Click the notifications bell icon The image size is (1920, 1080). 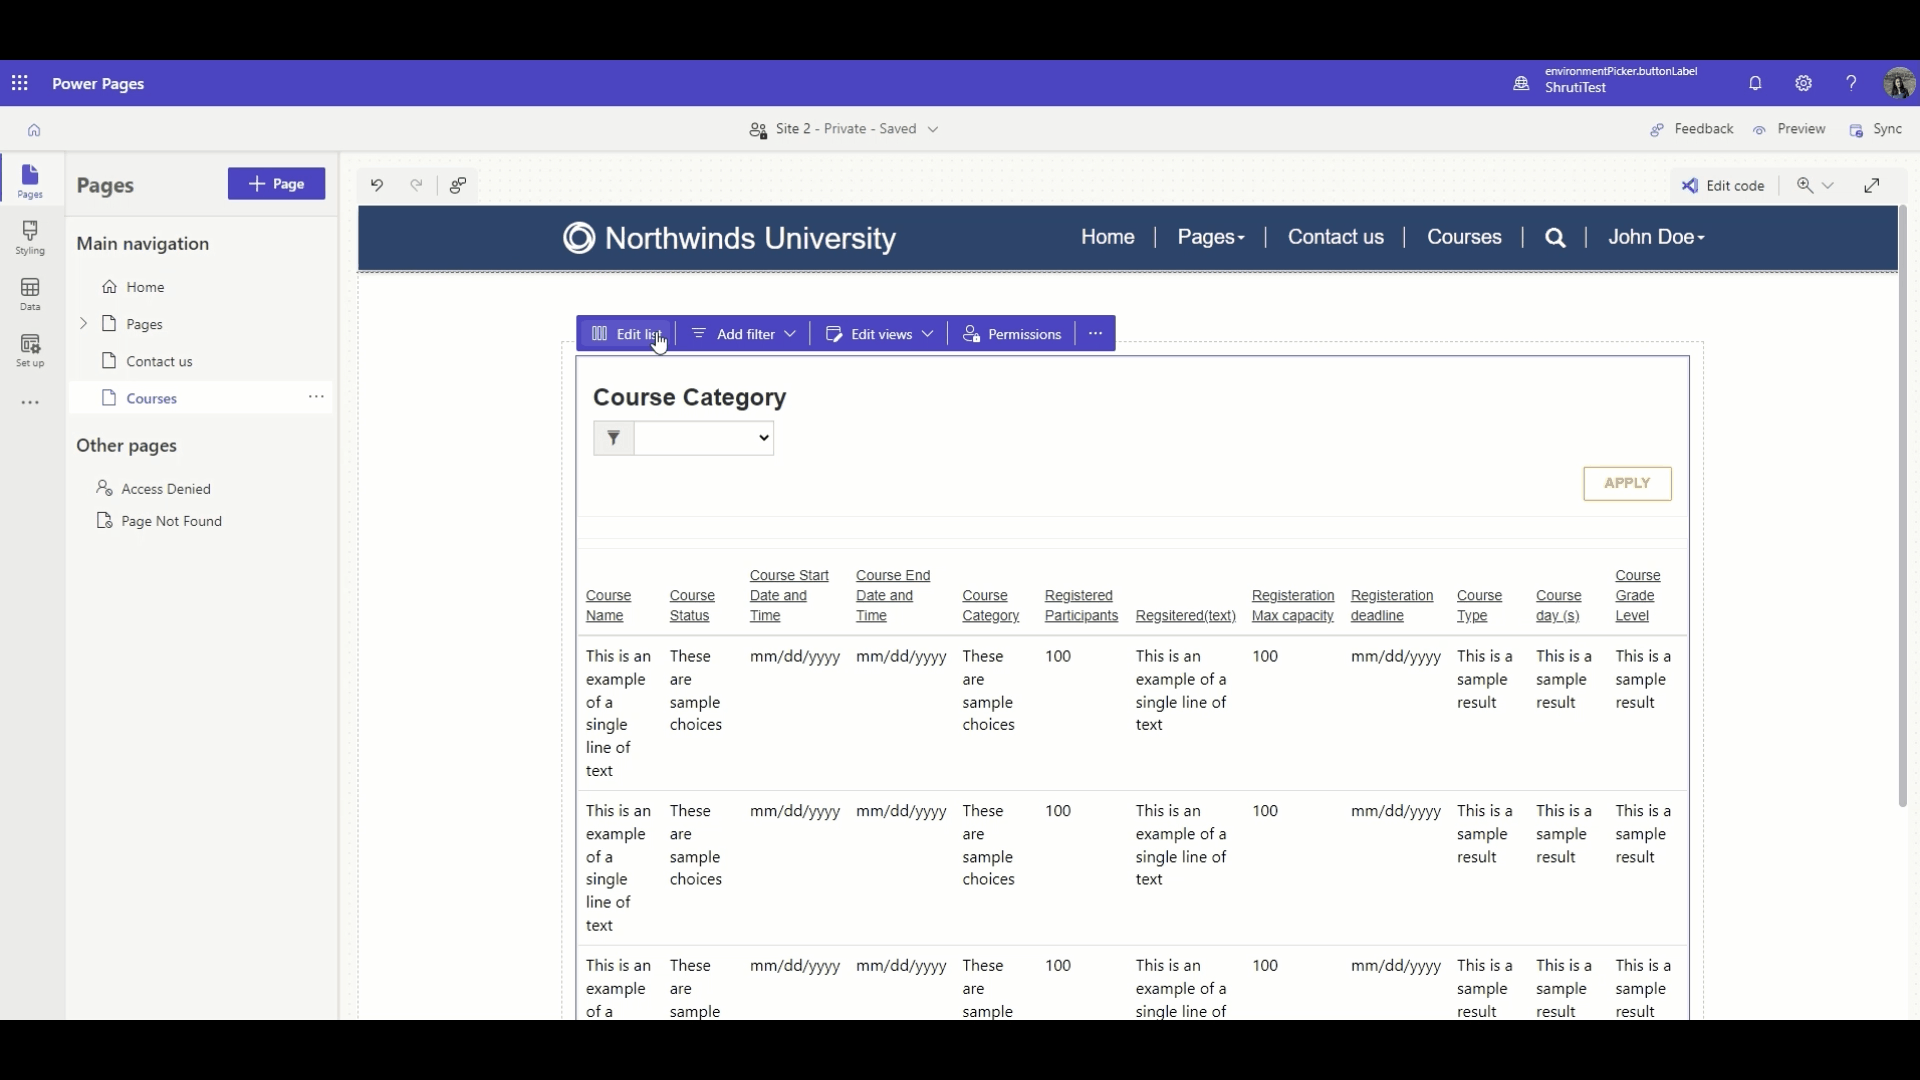coord(1755,84)
